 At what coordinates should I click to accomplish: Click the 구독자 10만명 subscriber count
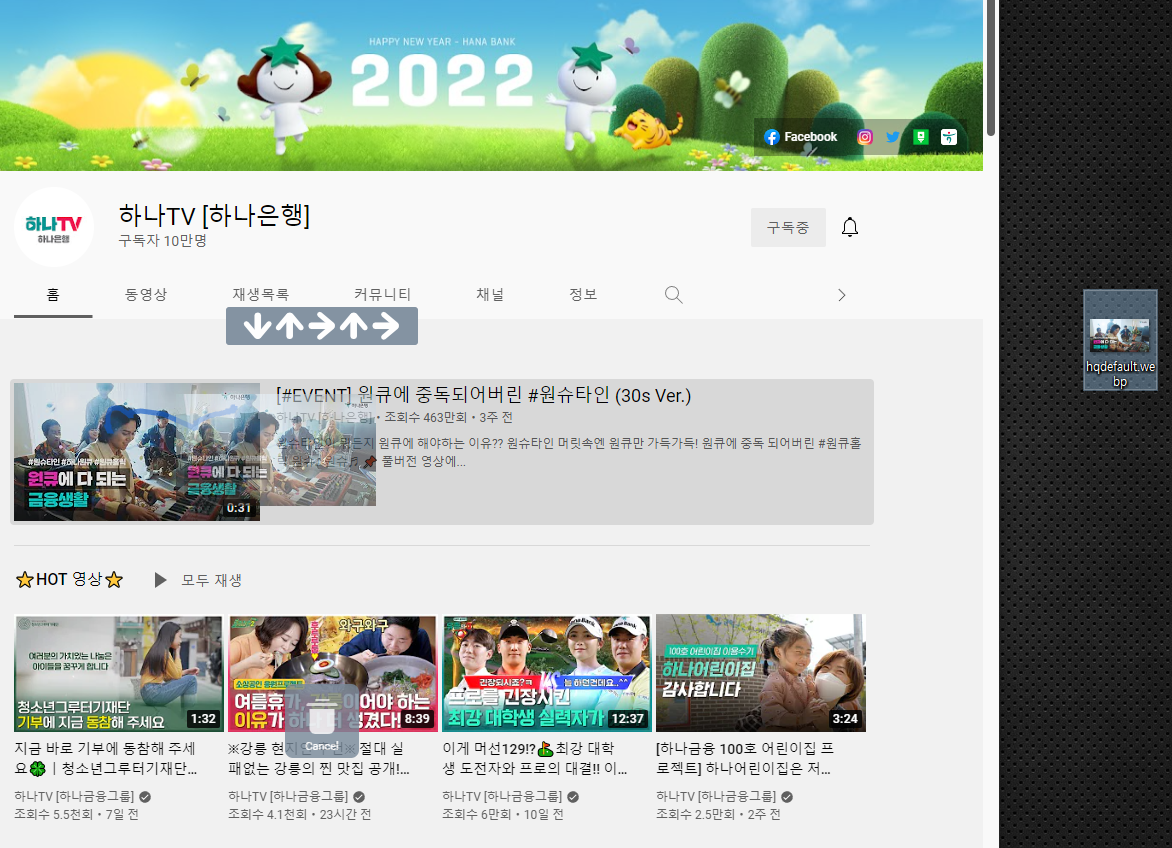pyautogui.click(x=162, y=241)
